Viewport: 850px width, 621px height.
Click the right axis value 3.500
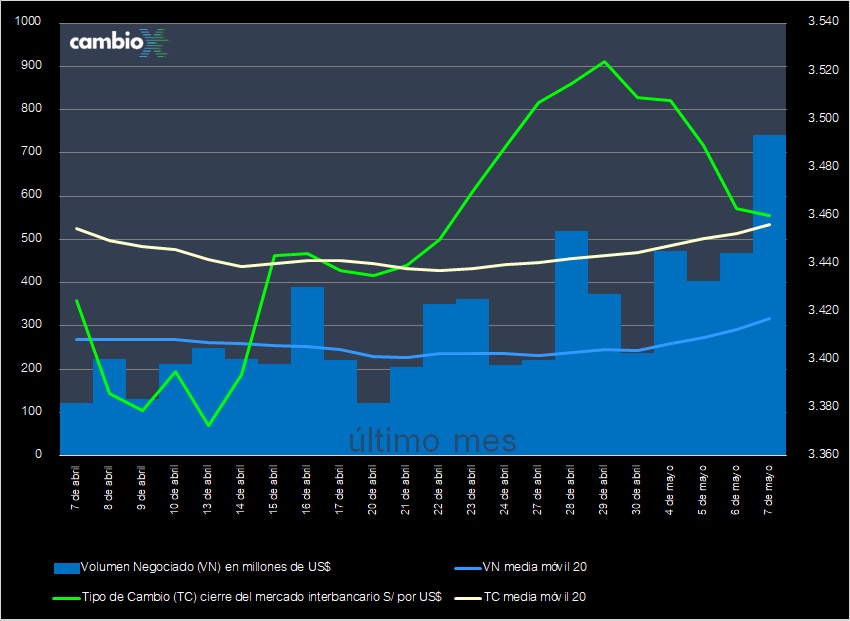coord(823,118)
